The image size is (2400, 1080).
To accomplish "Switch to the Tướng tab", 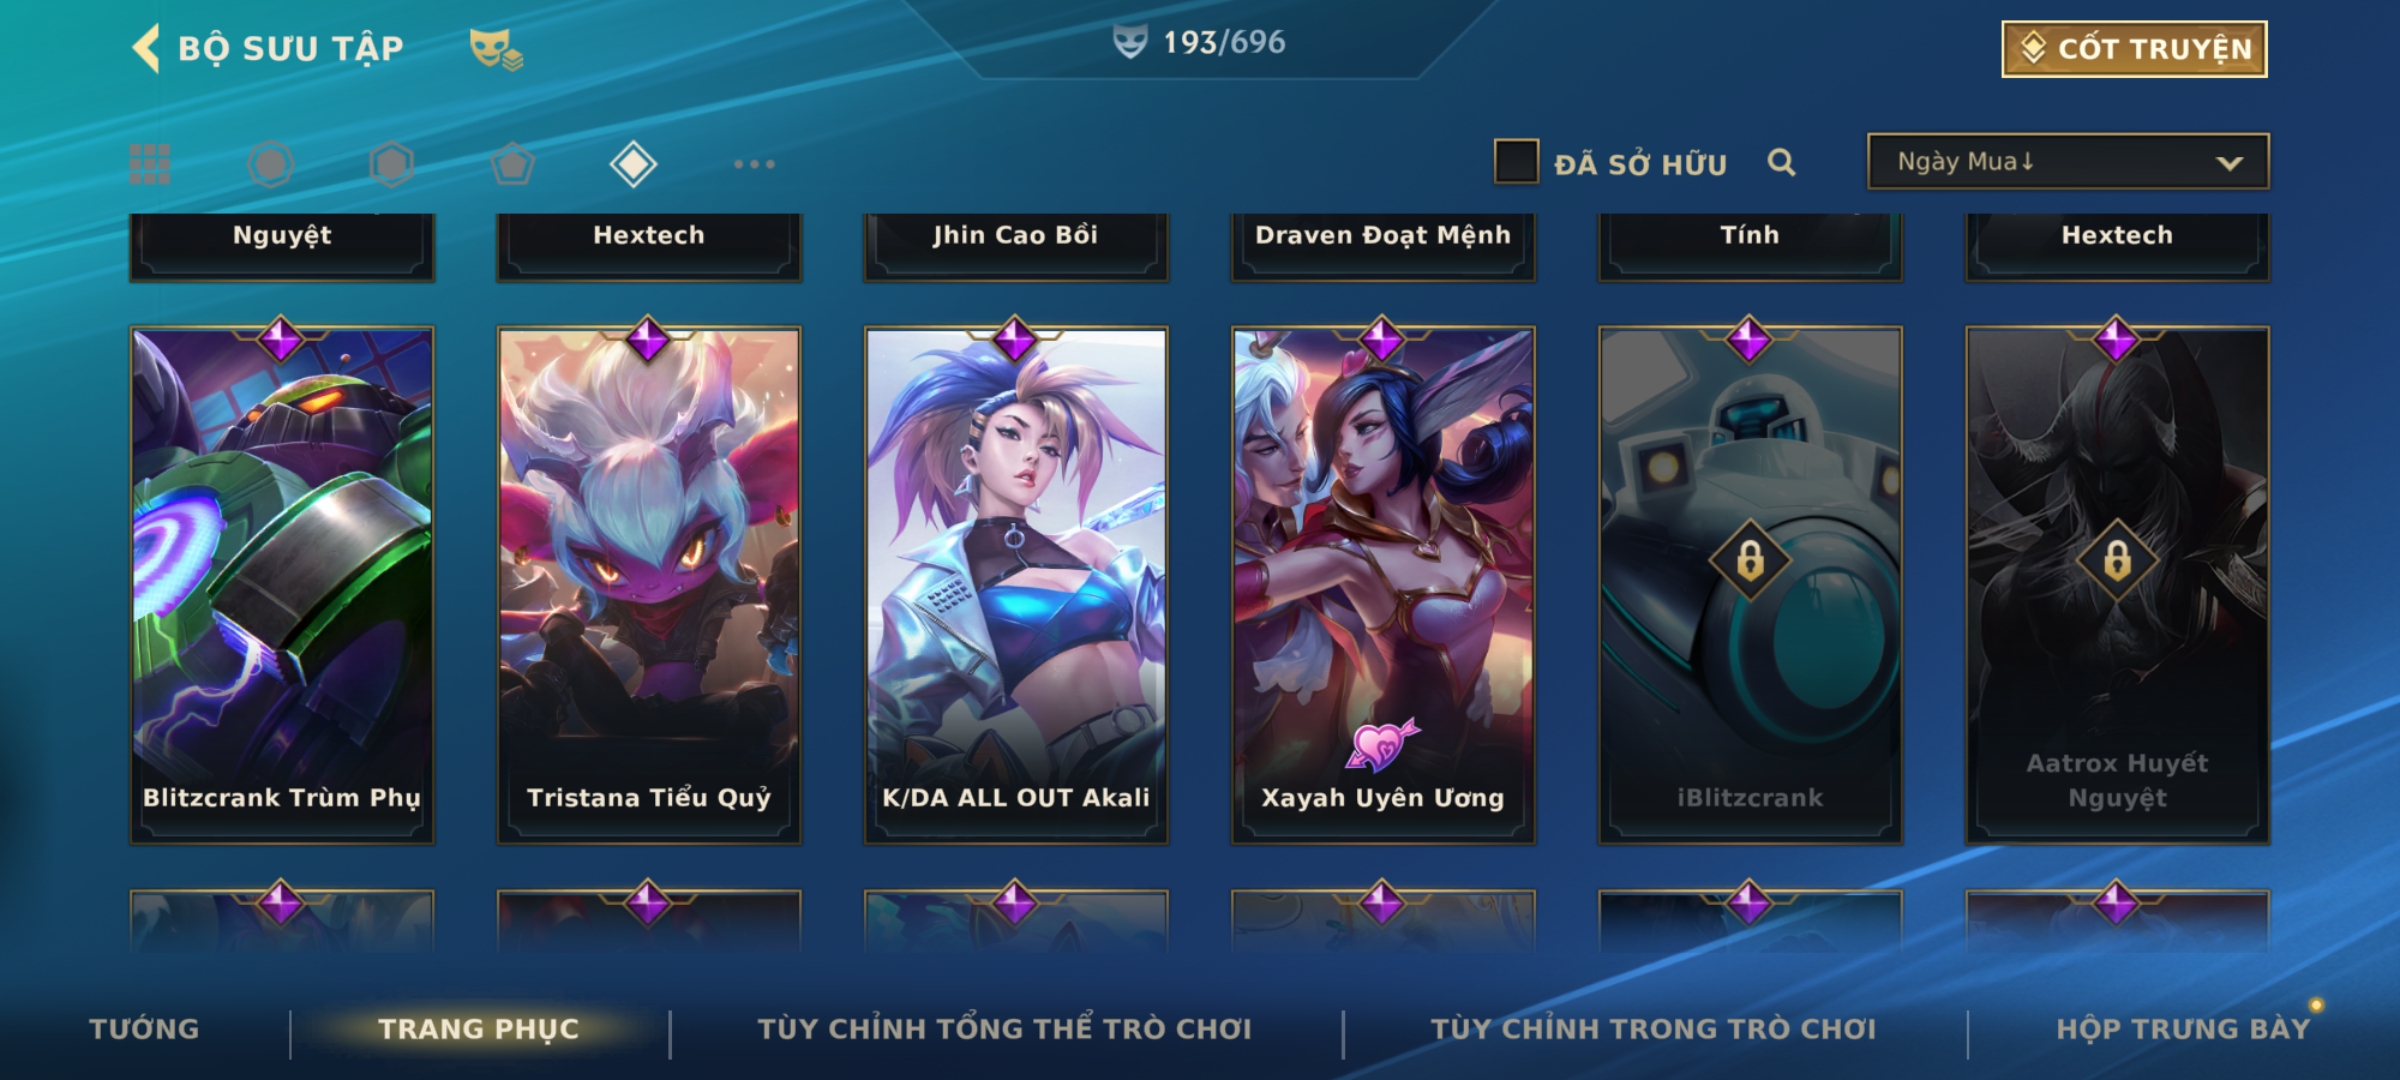I will tap(144, 1029).
